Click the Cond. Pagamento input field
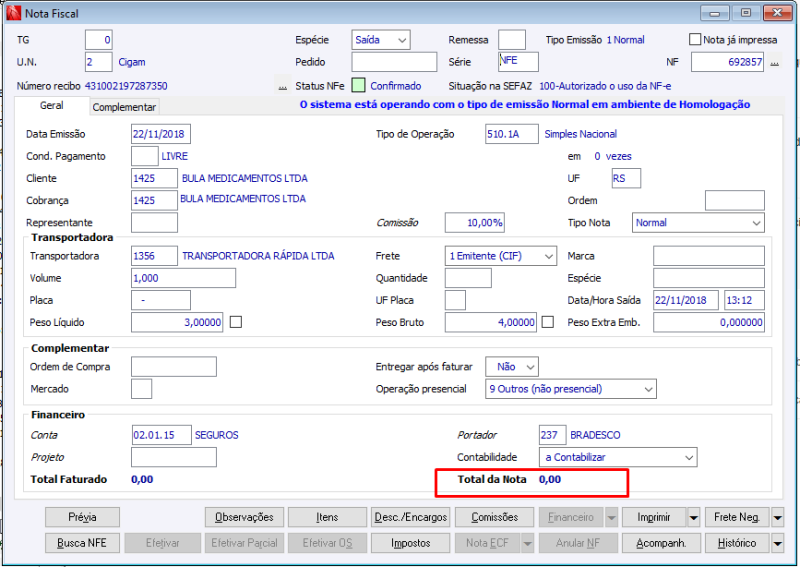 click(144, 156)
